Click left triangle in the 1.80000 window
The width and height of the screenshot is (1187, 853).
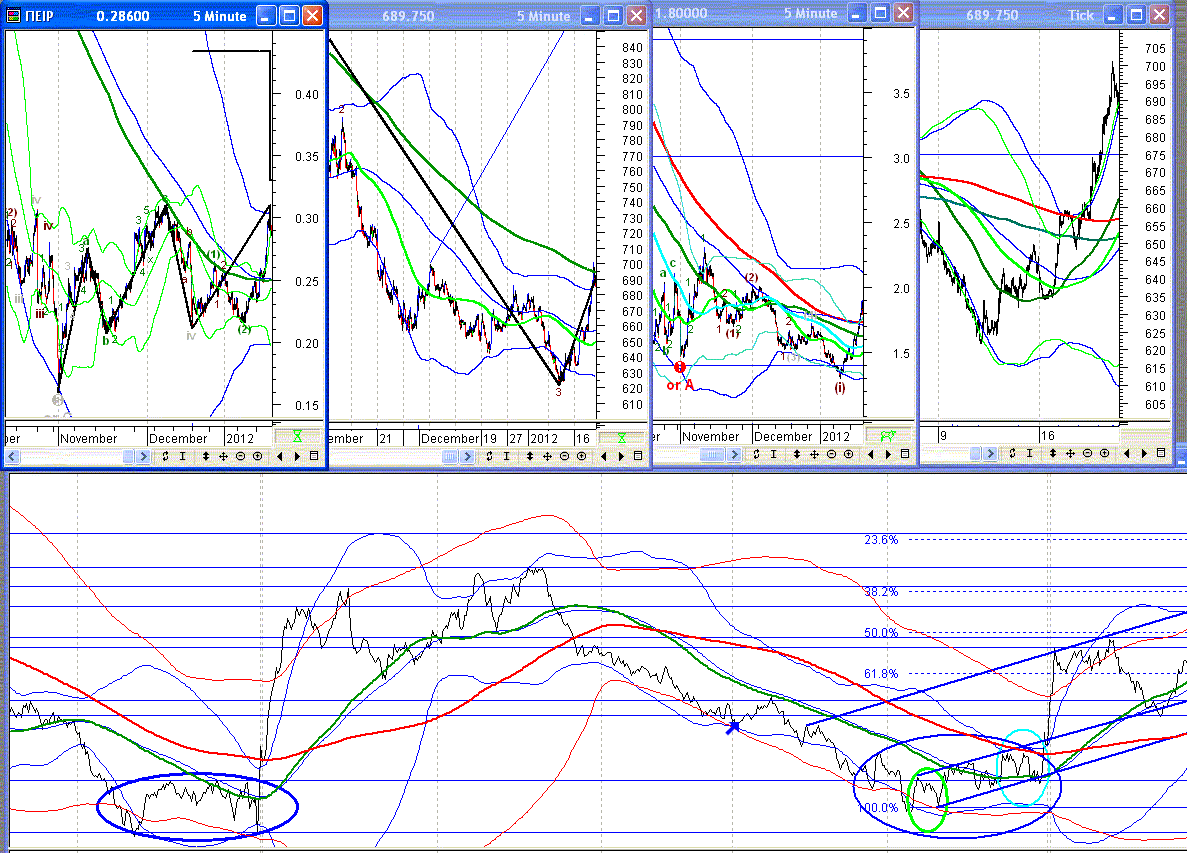(x=870, y=454)
